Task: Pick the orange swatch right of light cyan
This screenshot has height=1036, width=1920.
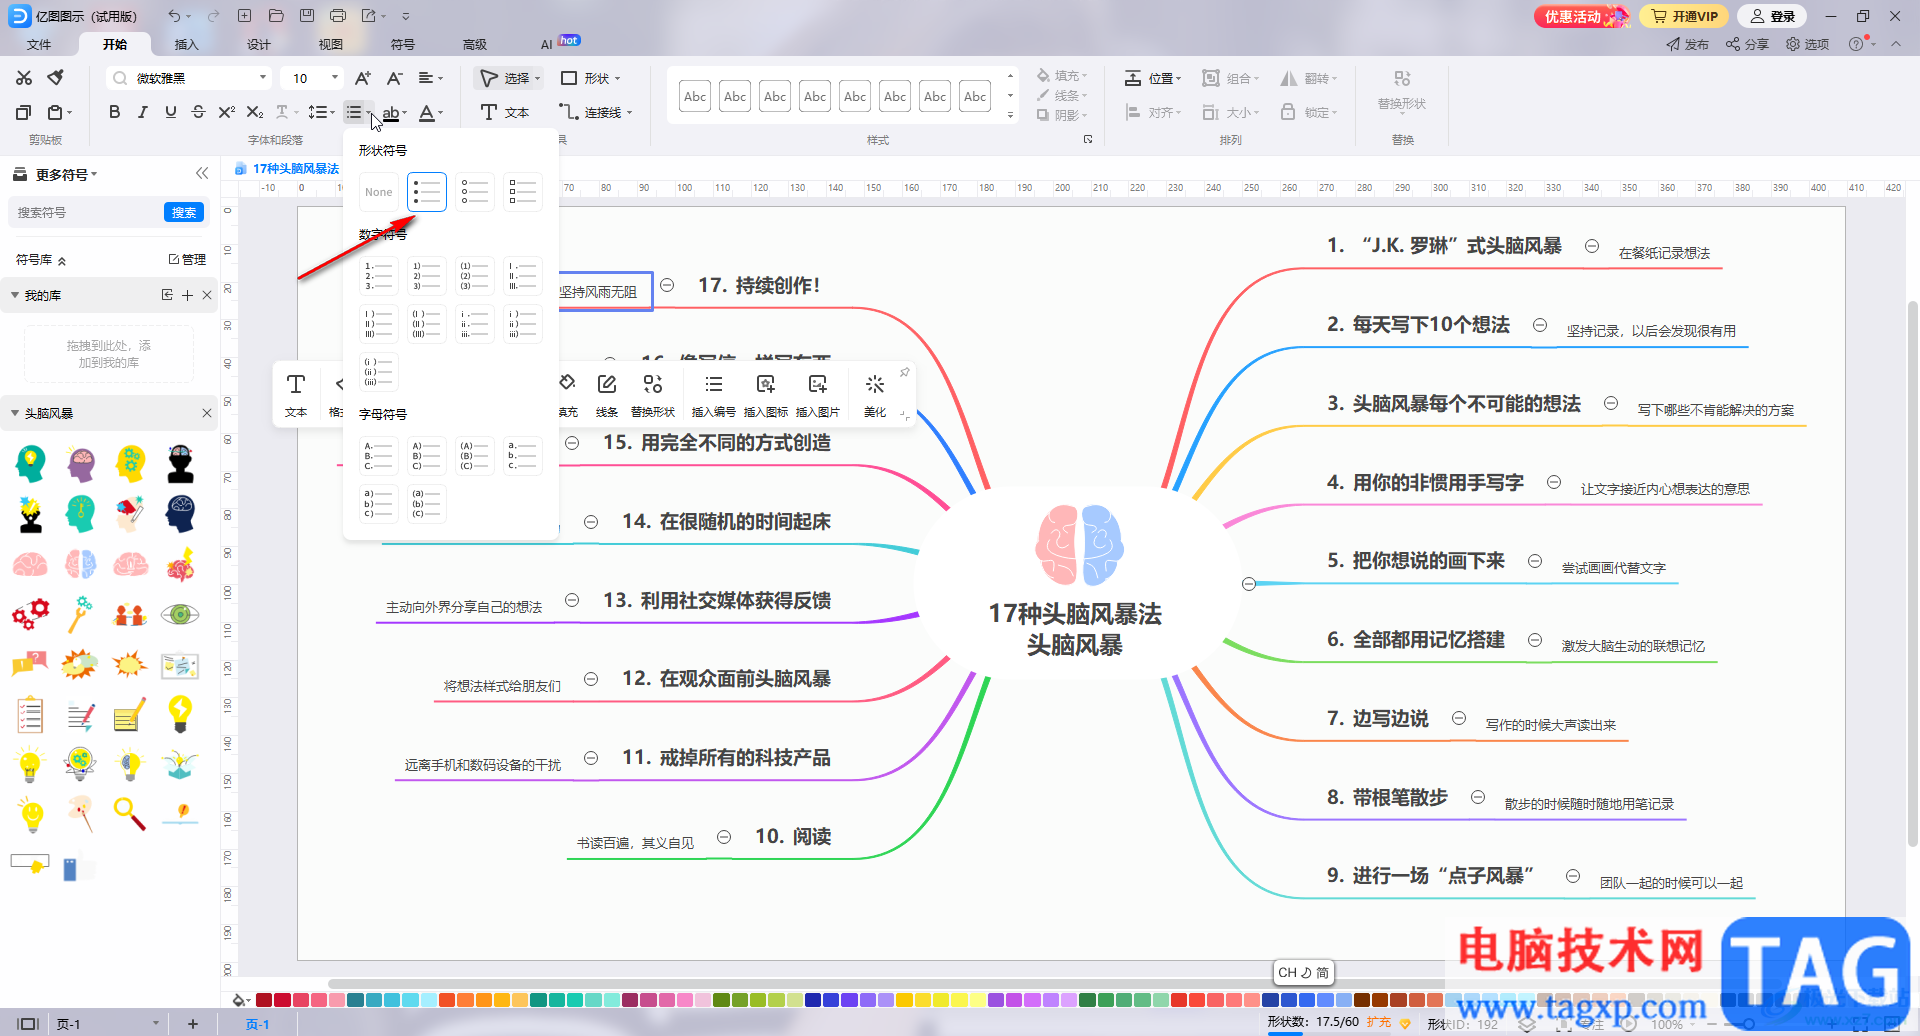Action: (x=447, y=1000)
